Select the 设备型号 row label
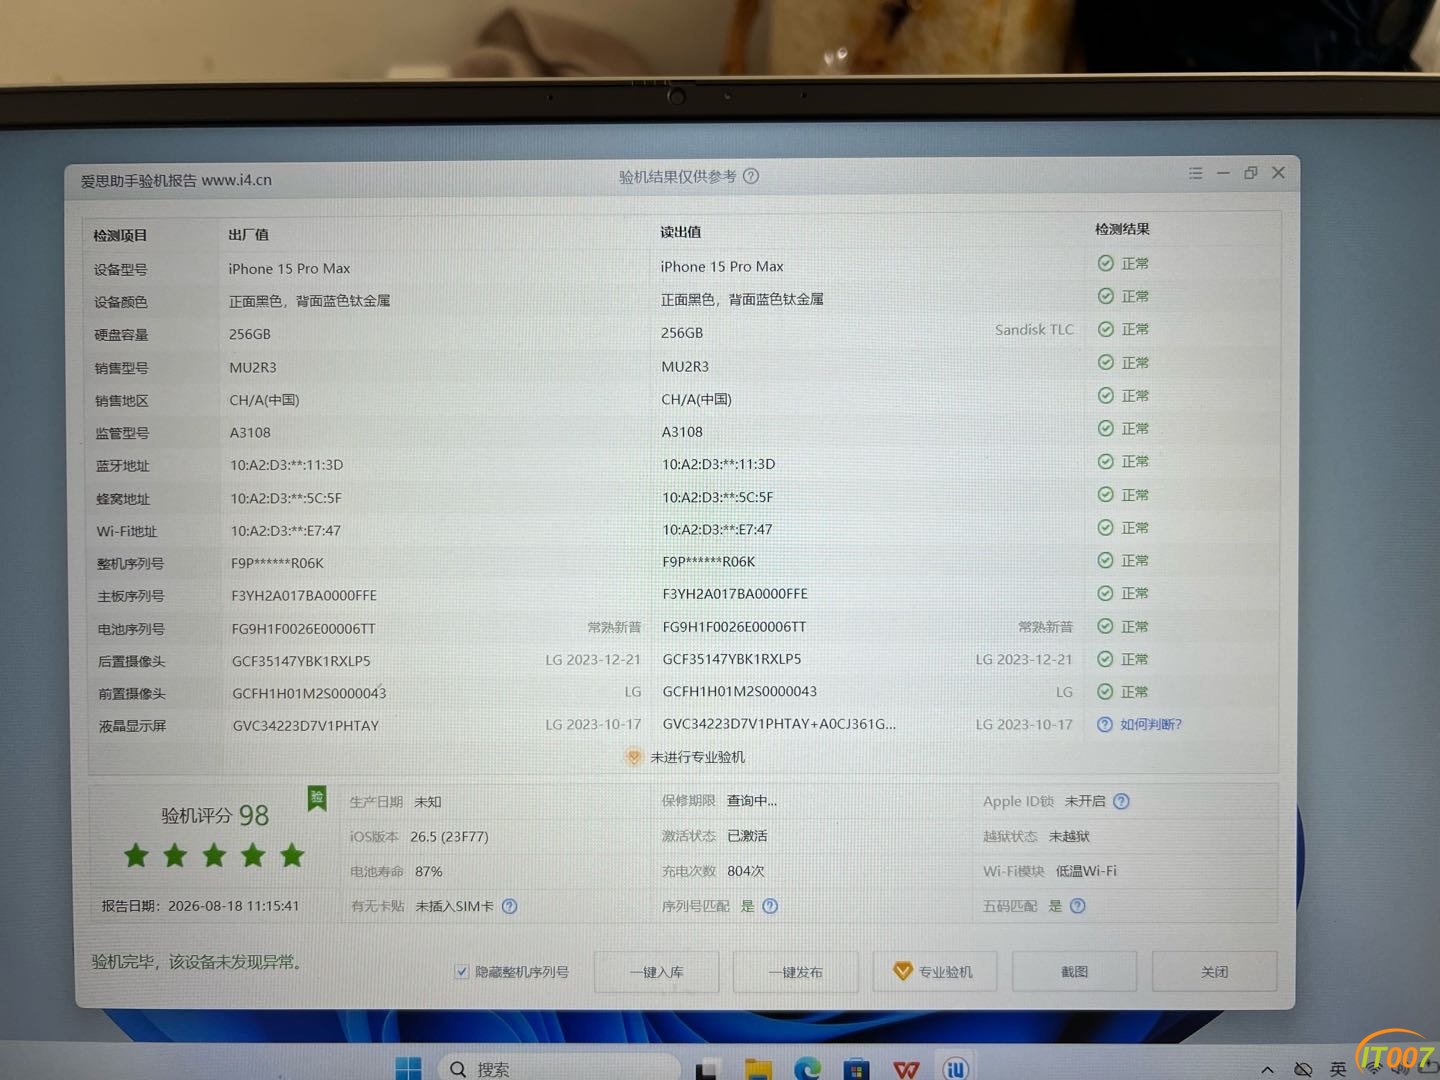This screenshot has height=1080, width=1440. (x=121, y=270)
